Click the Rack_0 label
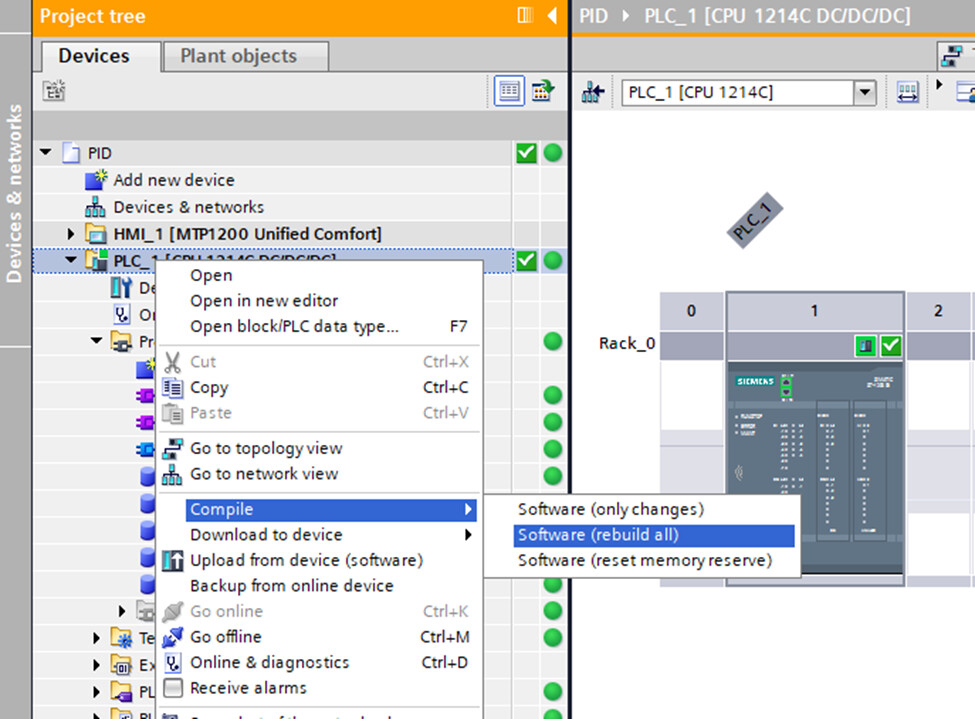The height and width of the screenshot is (719, 975). 627,344
